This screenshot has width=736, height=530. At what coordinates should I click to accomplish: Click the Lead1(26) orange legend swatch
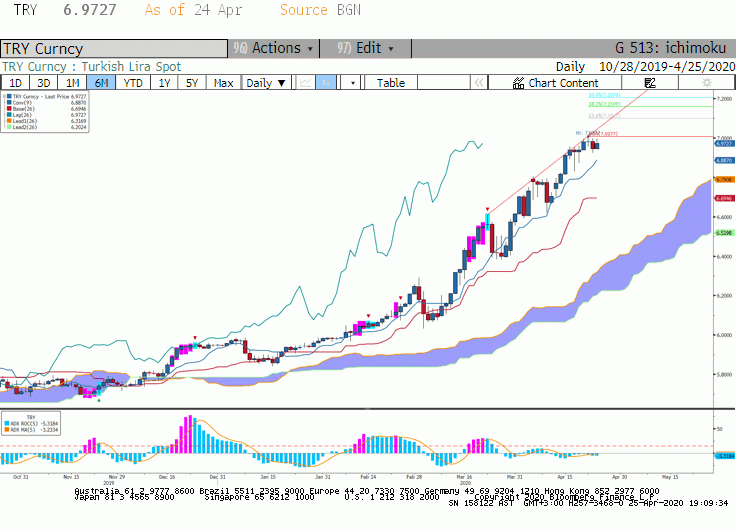(9, 121)
